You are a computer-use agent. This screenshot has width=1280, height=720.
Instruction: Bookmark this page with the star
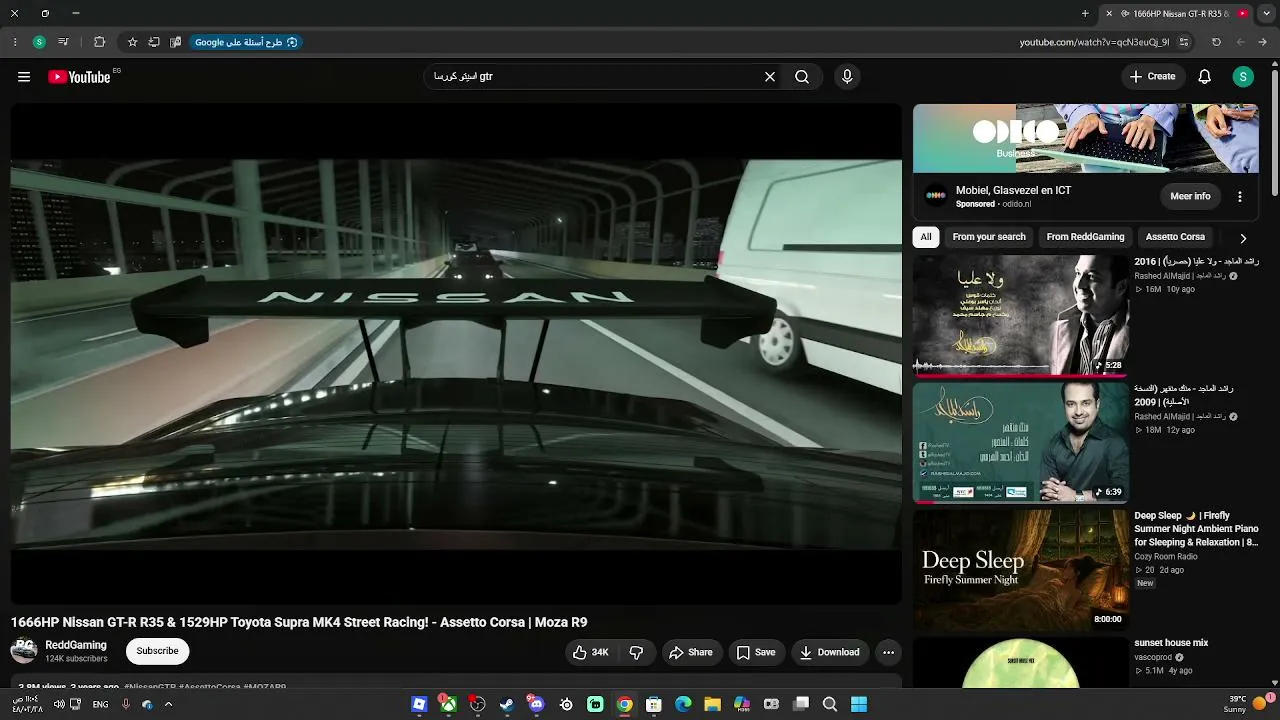132,42
